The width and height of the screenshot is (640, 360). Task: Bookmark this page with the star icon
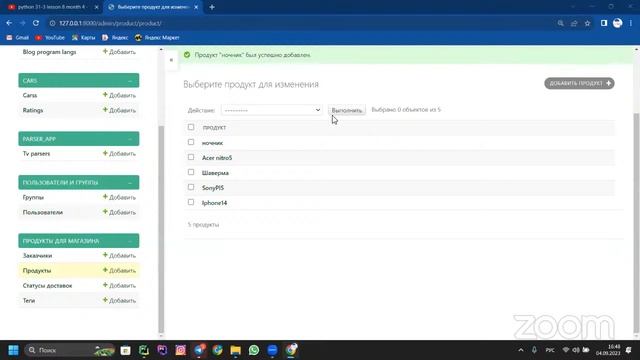coord(587,23)
